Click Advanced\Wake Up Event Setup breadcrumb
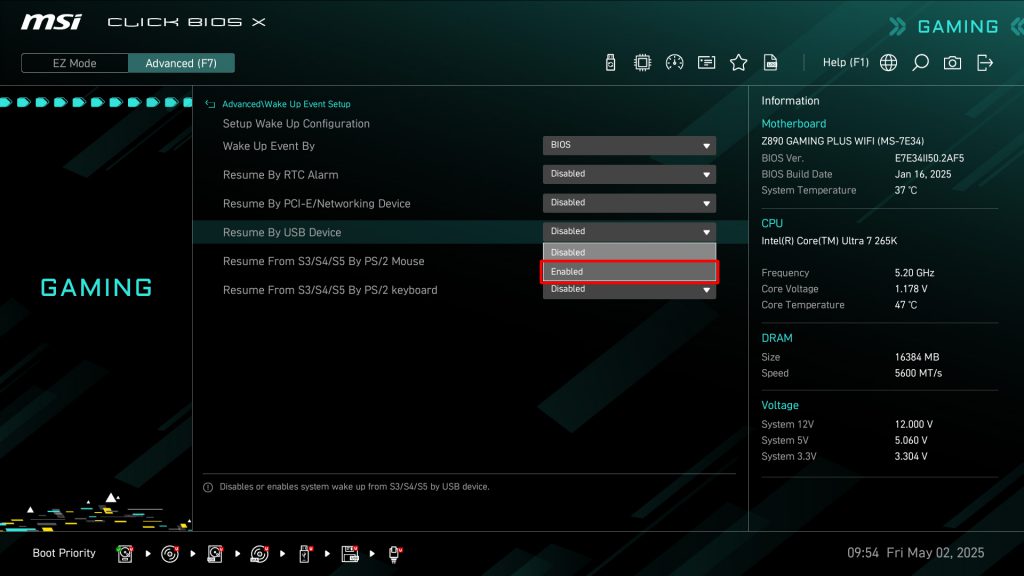 tap(286, 104)
